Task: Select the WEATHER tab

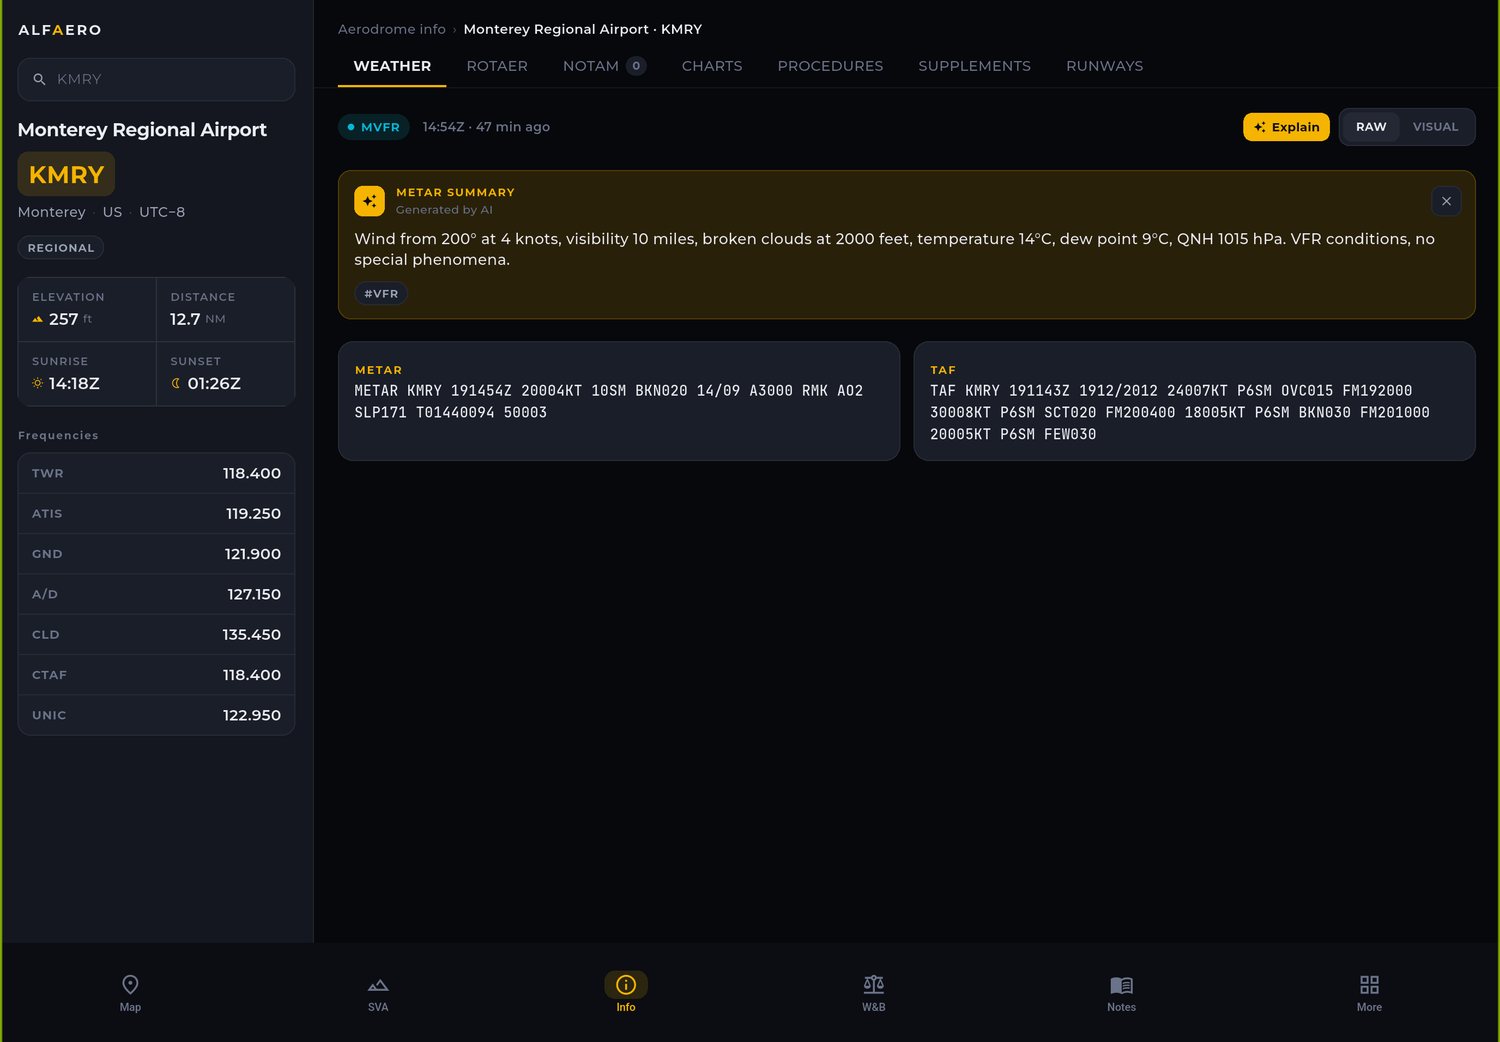Action: click(x=392, y=66)
